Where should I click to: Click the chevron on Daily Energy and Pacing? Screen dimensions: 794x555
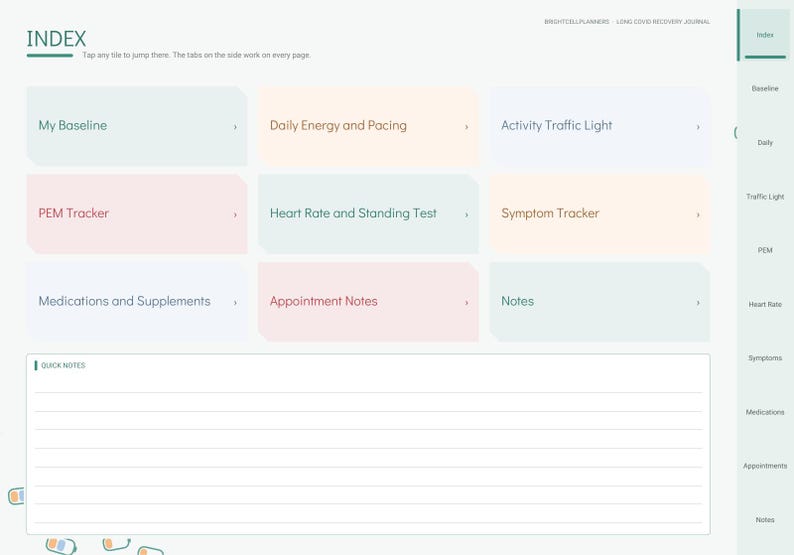[466, 127]
